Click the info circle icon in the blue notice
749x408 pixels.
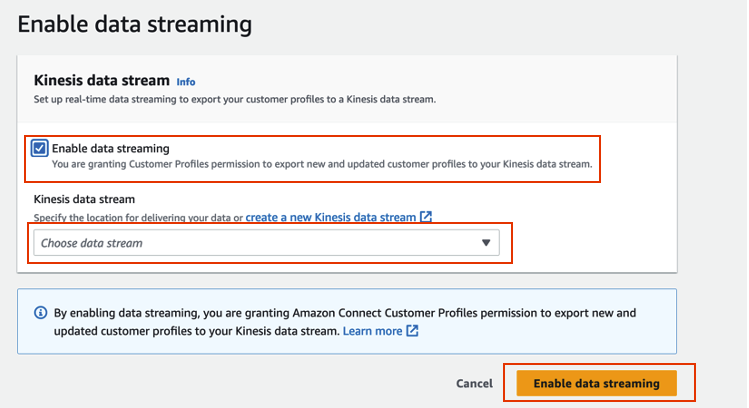click(40, 313)
